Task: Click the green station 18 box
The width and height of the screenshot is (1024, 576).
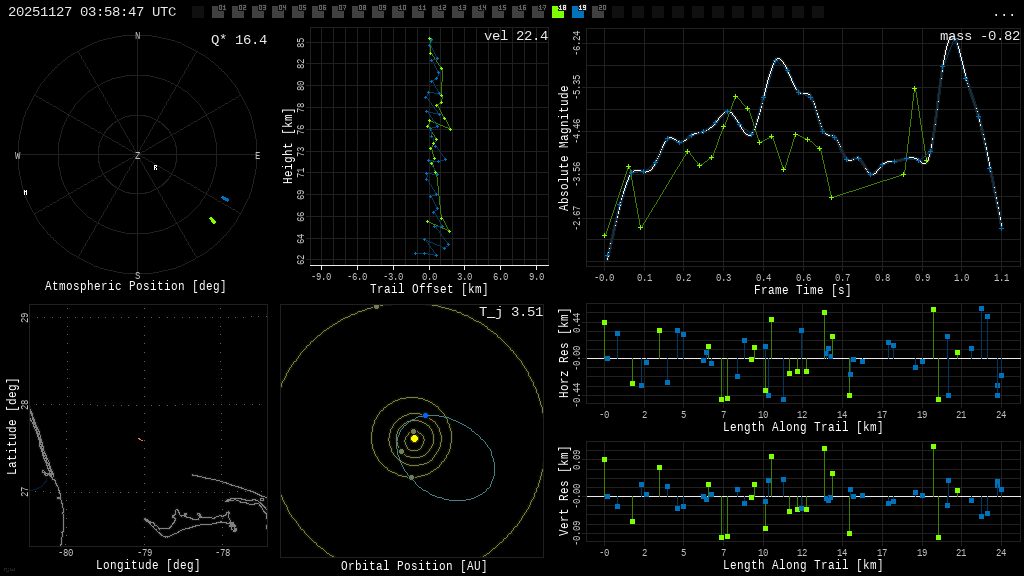Action: point(558,12)
